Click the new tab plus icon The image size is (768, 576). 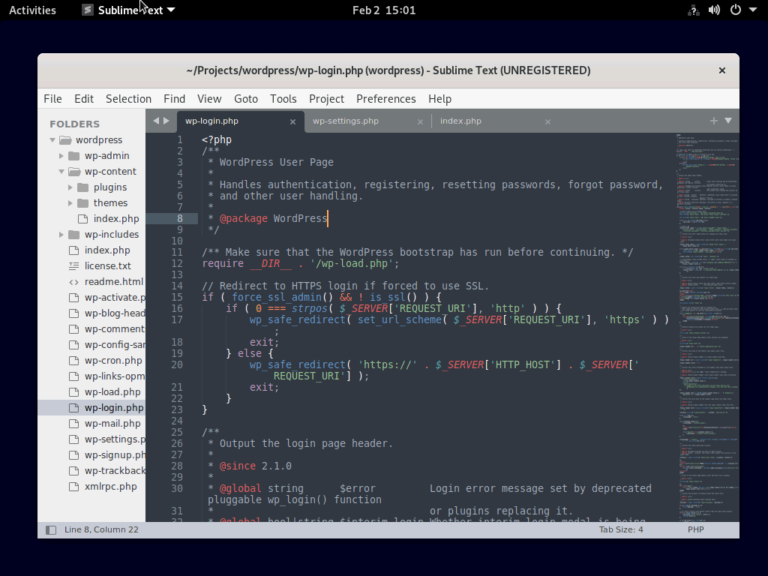713,120
